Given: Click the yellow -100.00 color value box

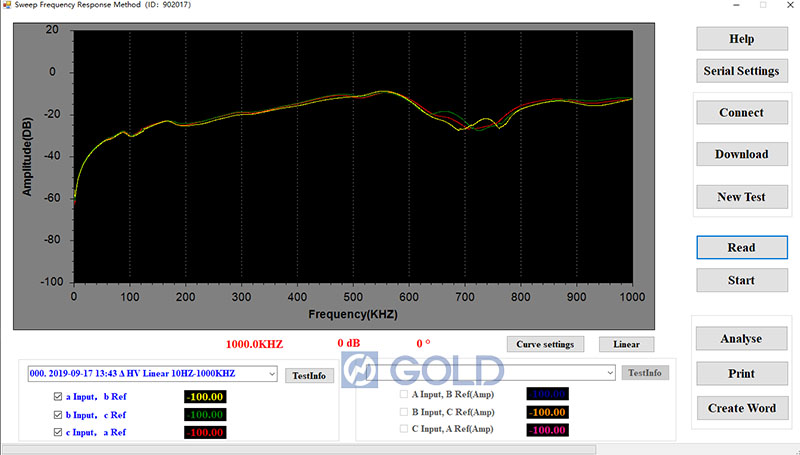Looking at the screenshot, I should (x=205, y=397).
